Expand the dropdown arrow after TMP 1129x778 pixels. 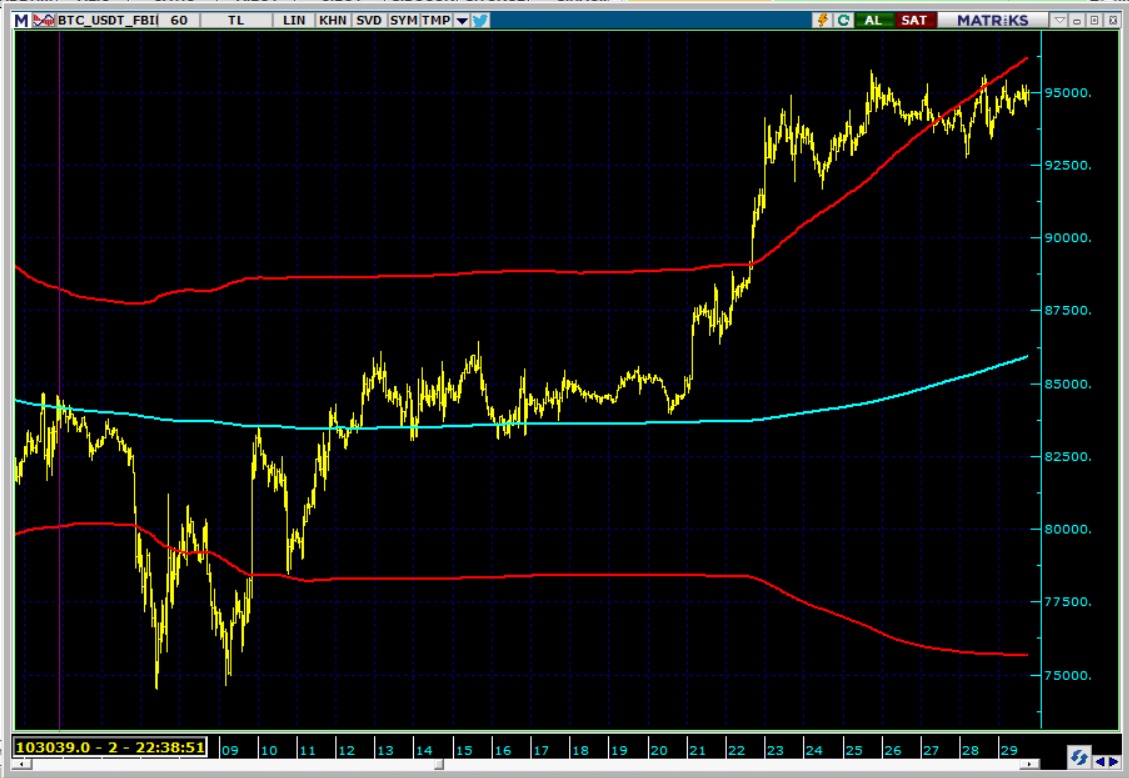pyautogui.click(x=461, y=20)
